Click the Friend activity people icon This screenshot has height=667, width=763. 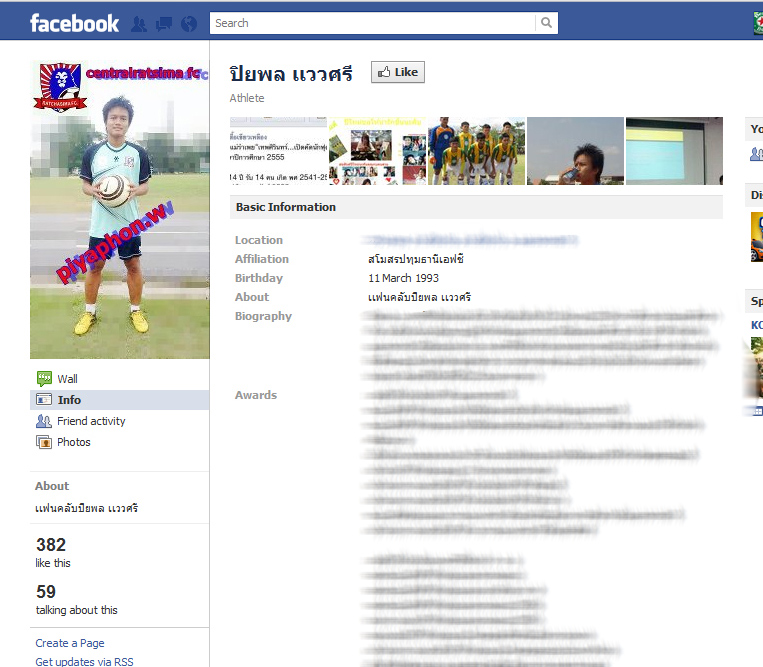[x=44, y=421]
